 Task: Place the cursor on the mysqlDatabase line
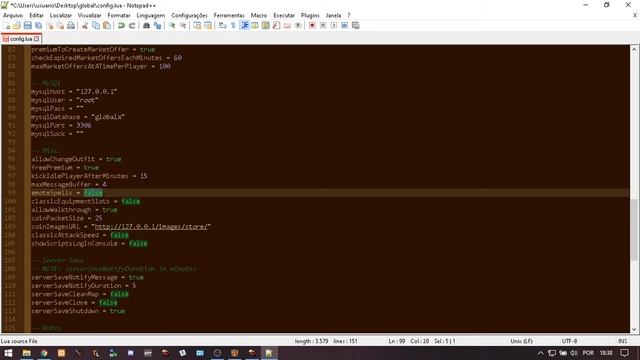pos(78,117)
